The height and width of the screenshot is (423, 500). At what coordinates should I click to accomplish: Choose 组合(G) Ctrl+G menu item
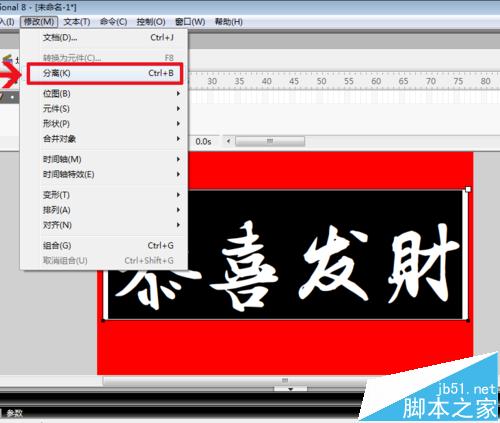(x=104, y=246)
